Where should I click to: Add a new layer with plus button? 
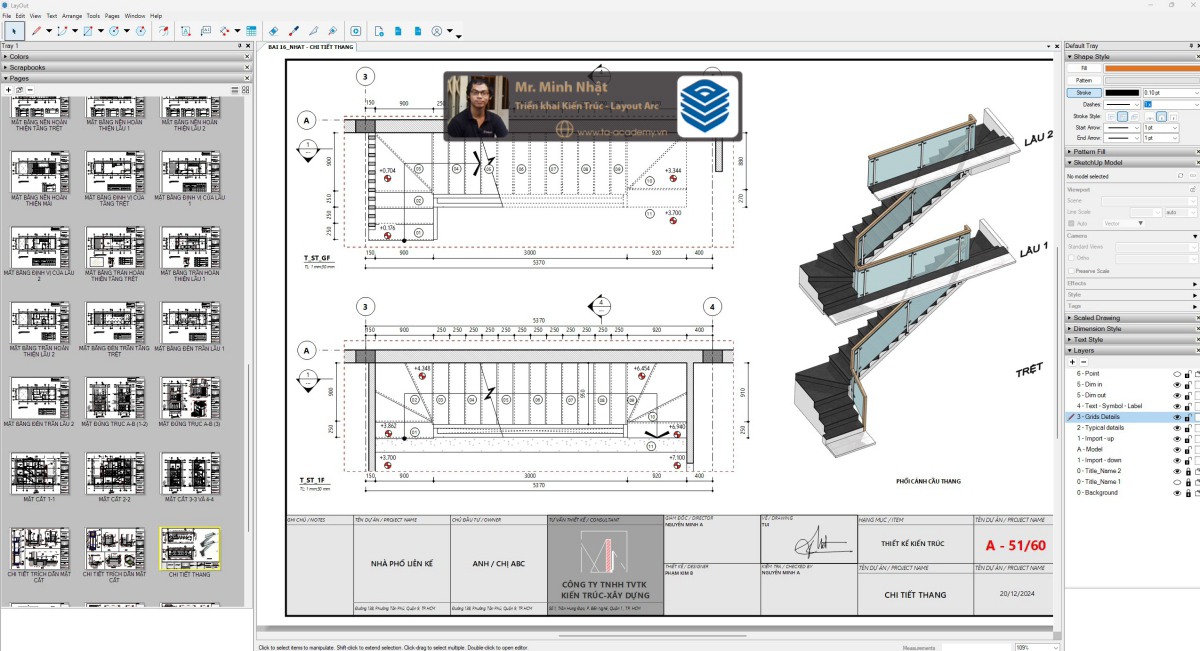[x=1072, y=362]
